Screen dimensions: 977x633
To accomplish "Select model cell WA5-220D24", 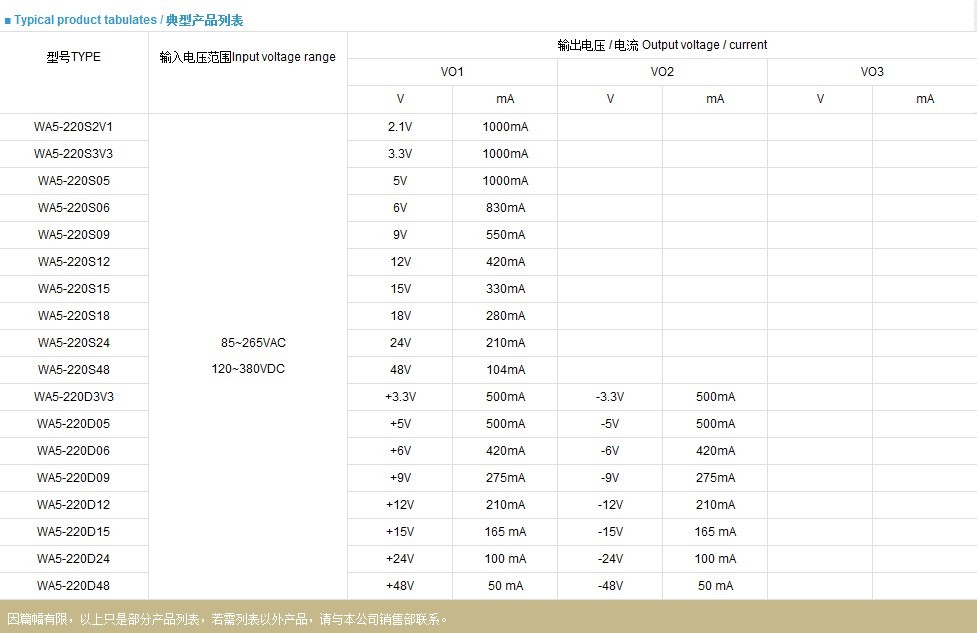I will pyautogui.click(x=74, y=558).
